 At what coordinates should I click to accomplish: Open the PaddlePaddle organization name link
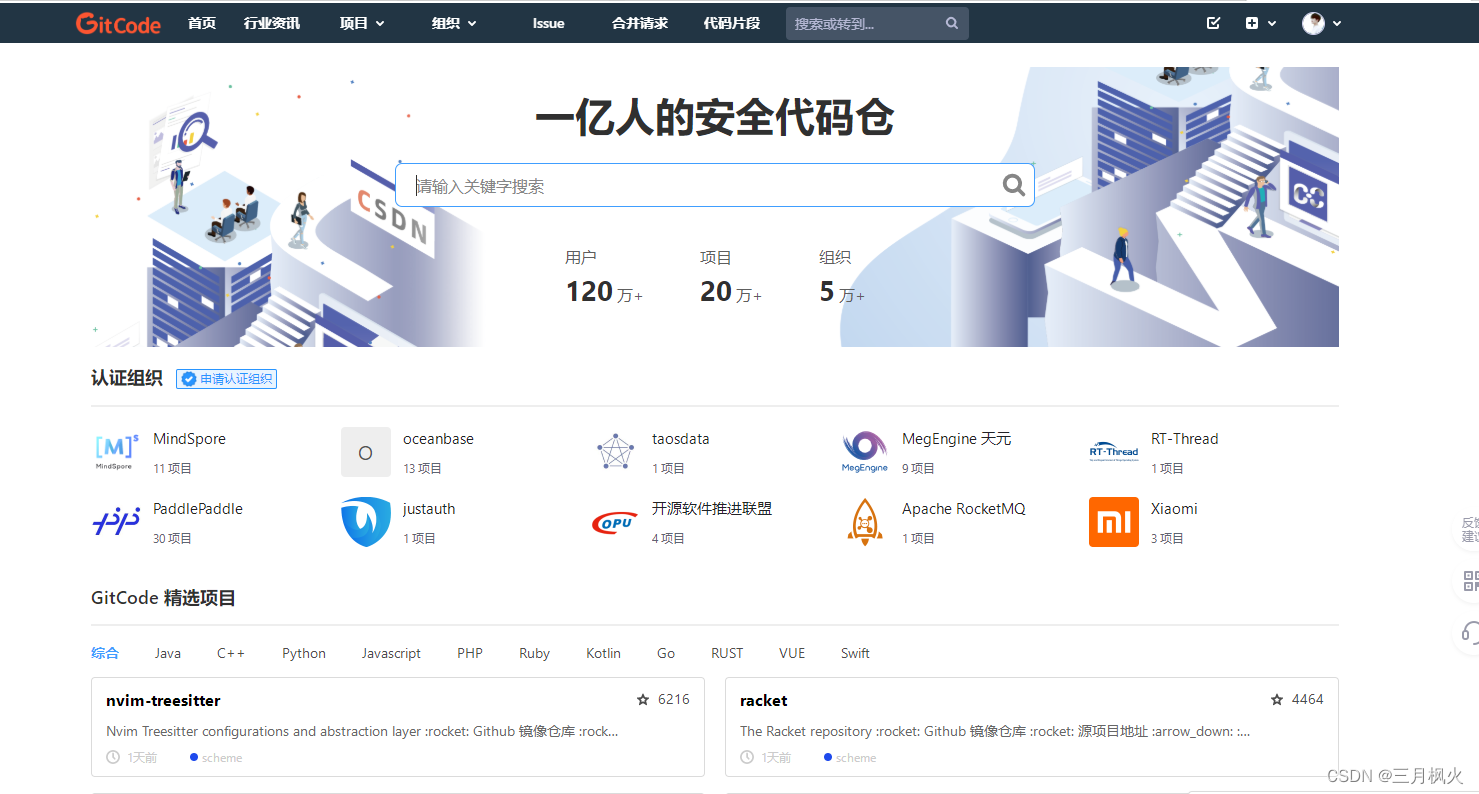[x=198, y=509]
